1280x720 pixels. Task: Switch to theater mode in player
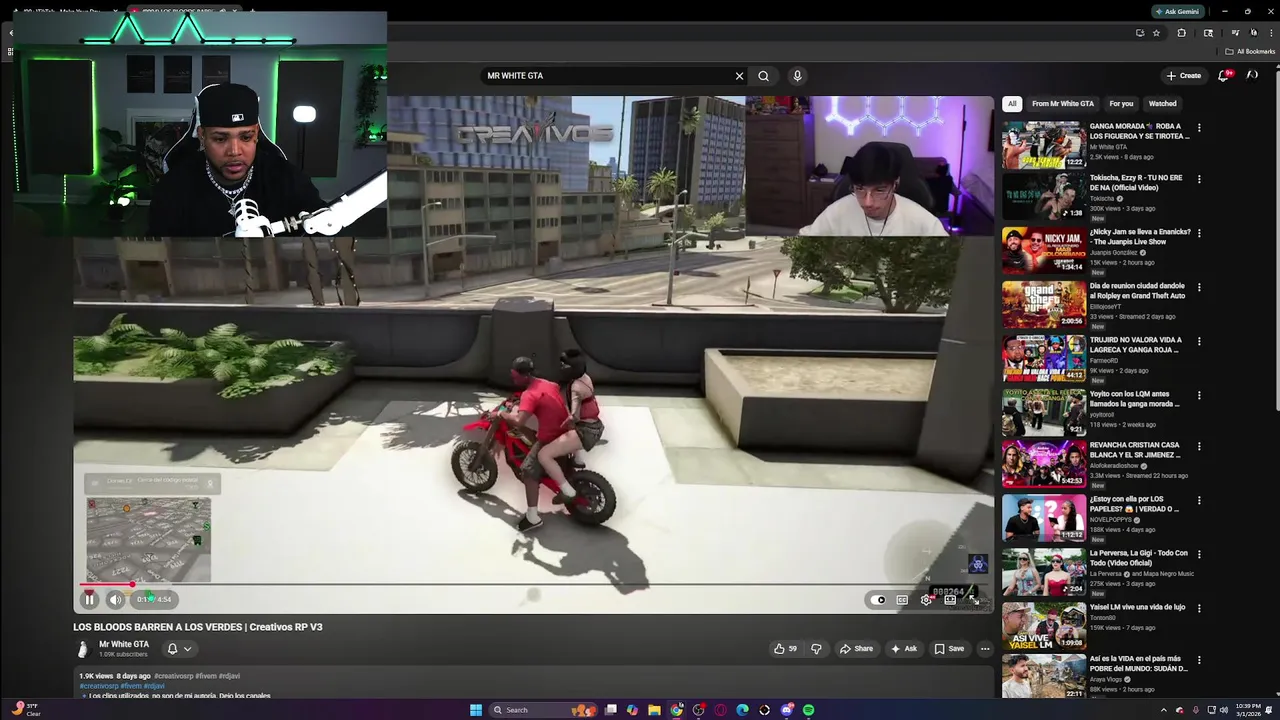tap(950, 600)
